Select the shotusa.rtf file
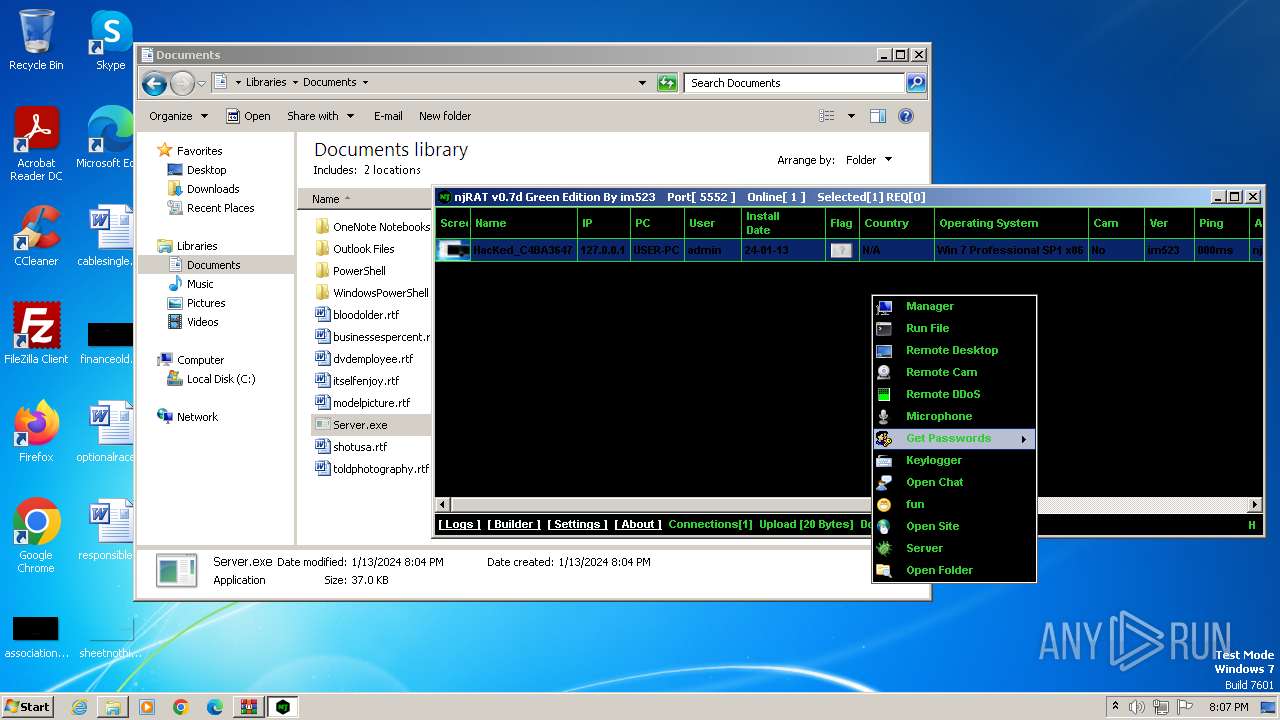Screen dimensions: 1280x720 click(x=360, y=447)
